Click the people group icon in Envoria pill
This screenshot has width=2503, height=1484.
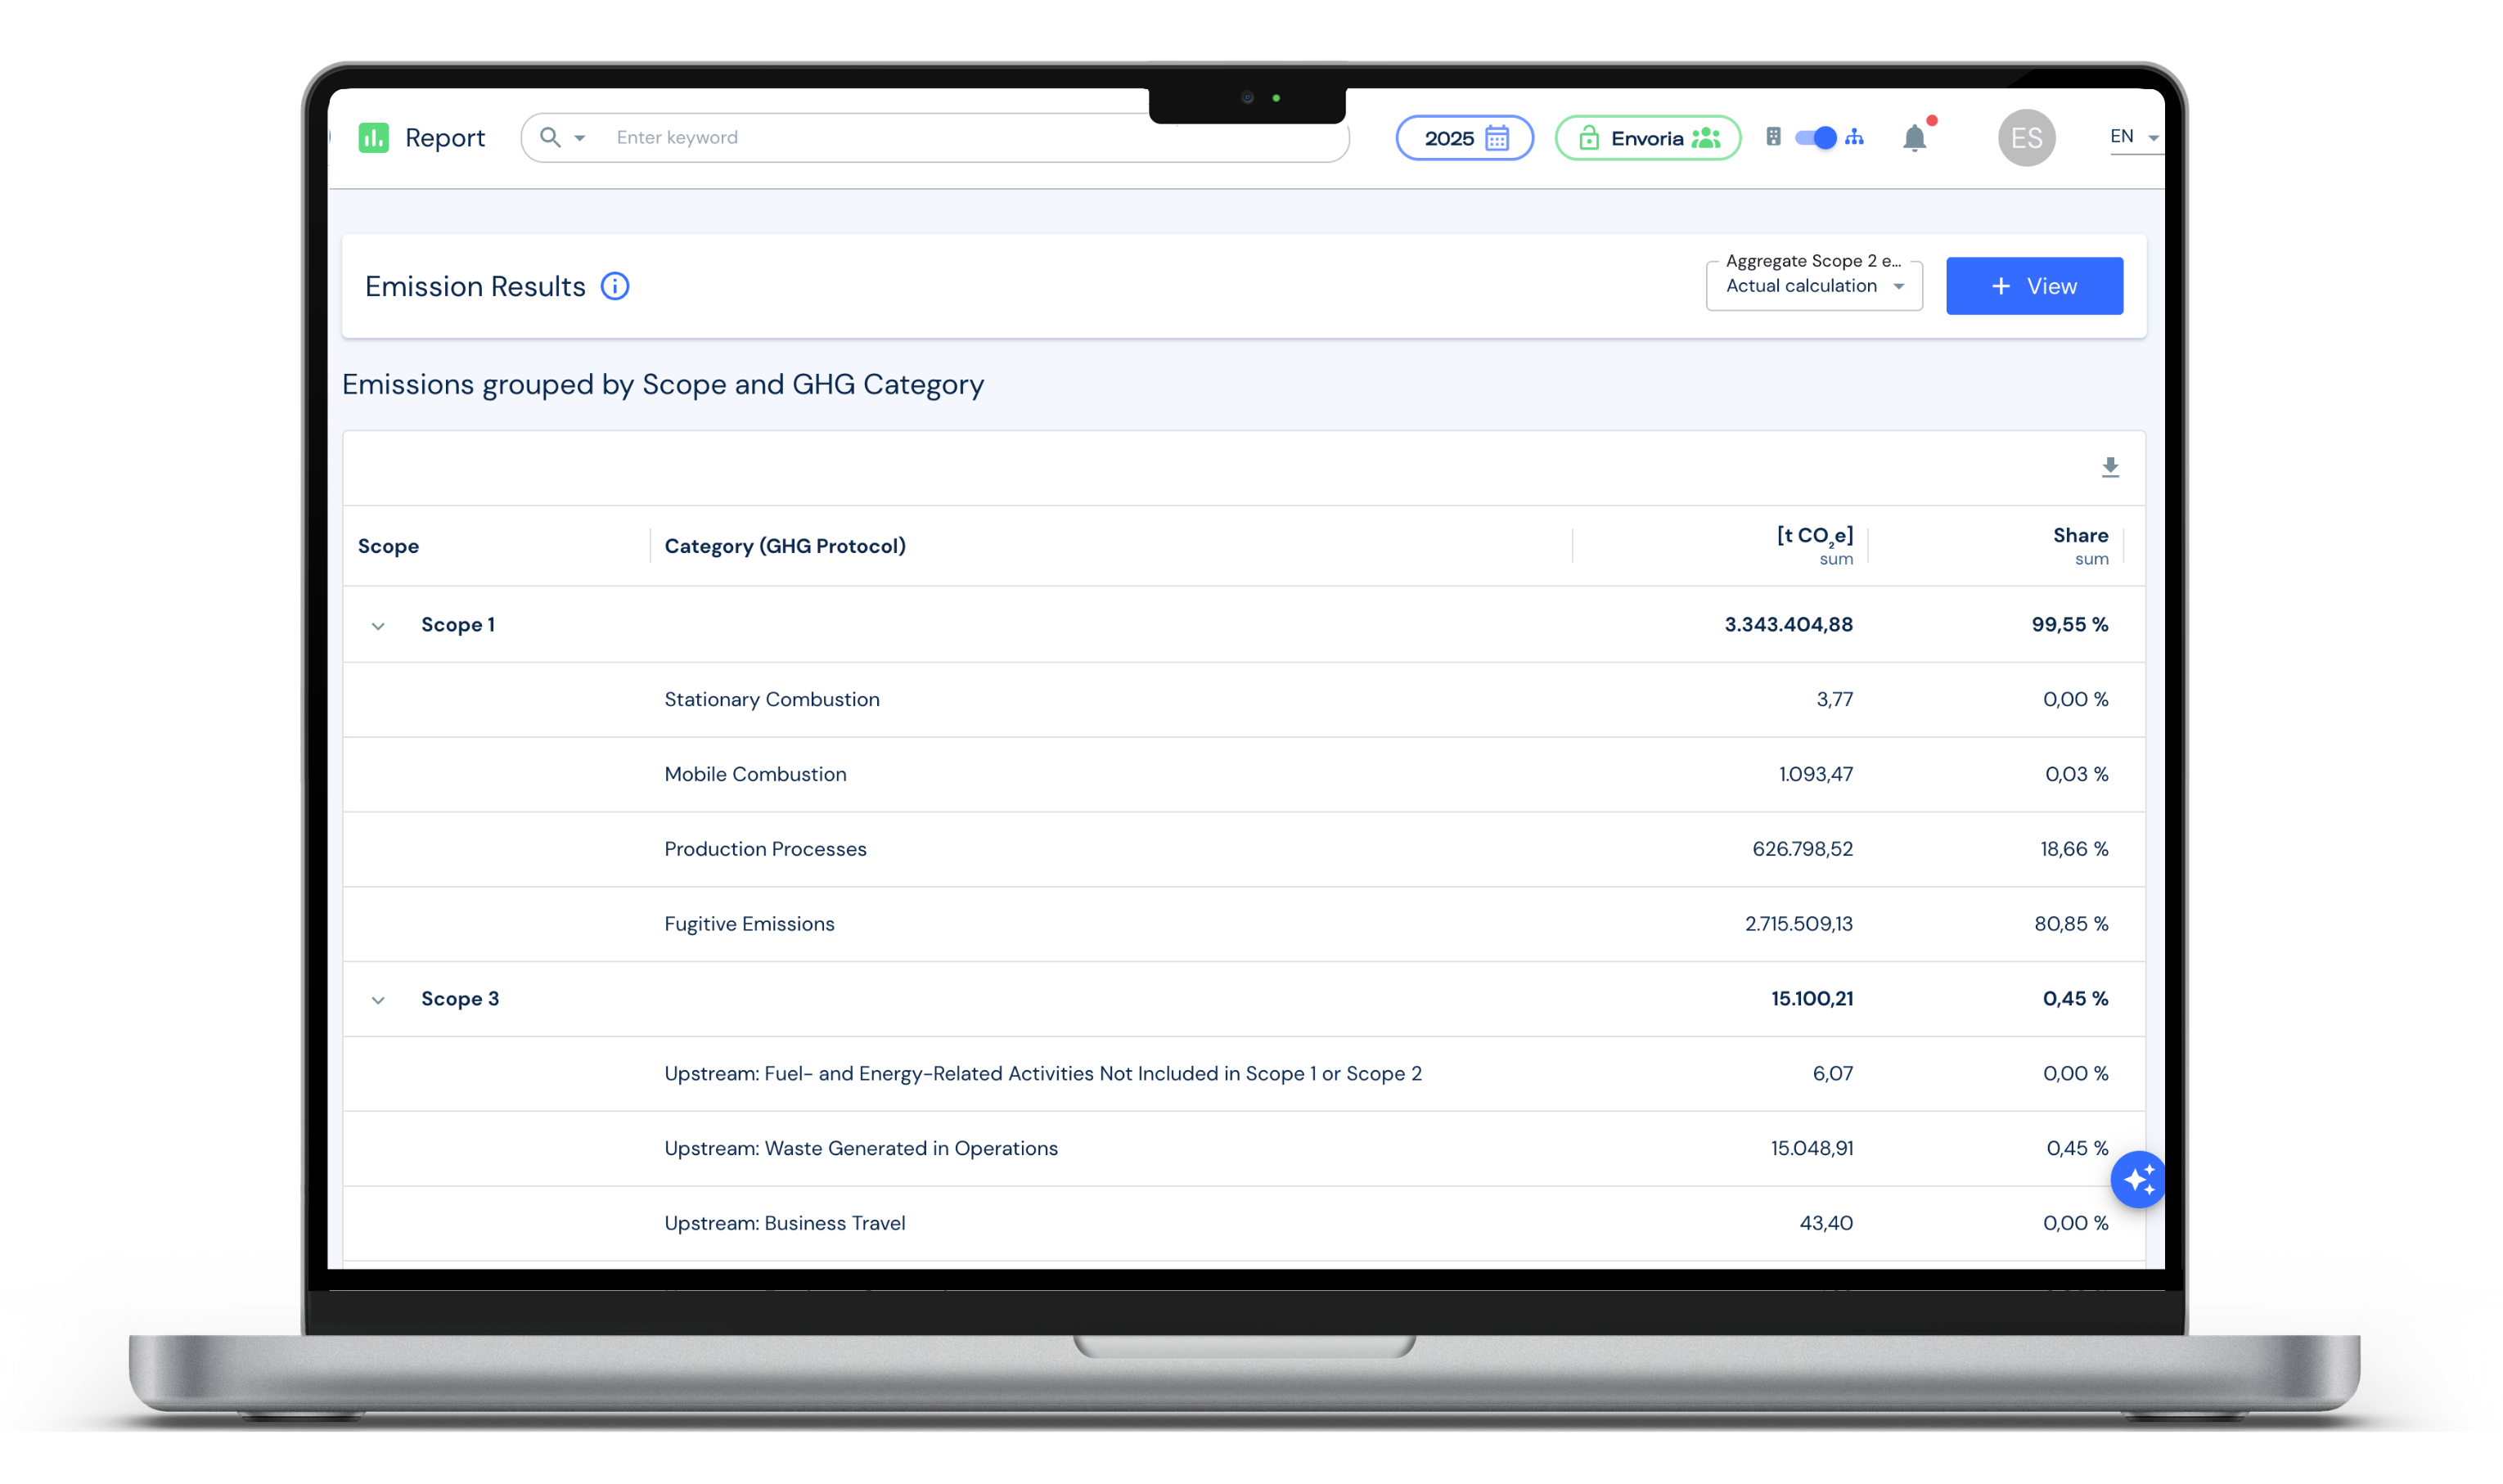[1706, 138]
